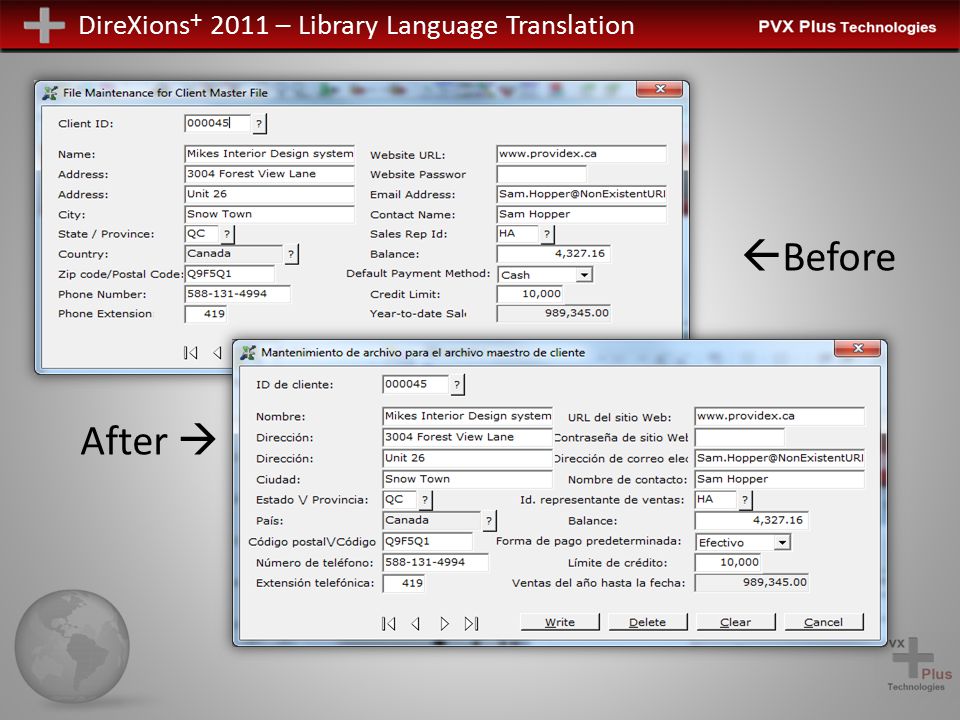The image size is (960, 720).
Task: Click the Código postal field Q9F5Q1
Action: click(427, 542)
